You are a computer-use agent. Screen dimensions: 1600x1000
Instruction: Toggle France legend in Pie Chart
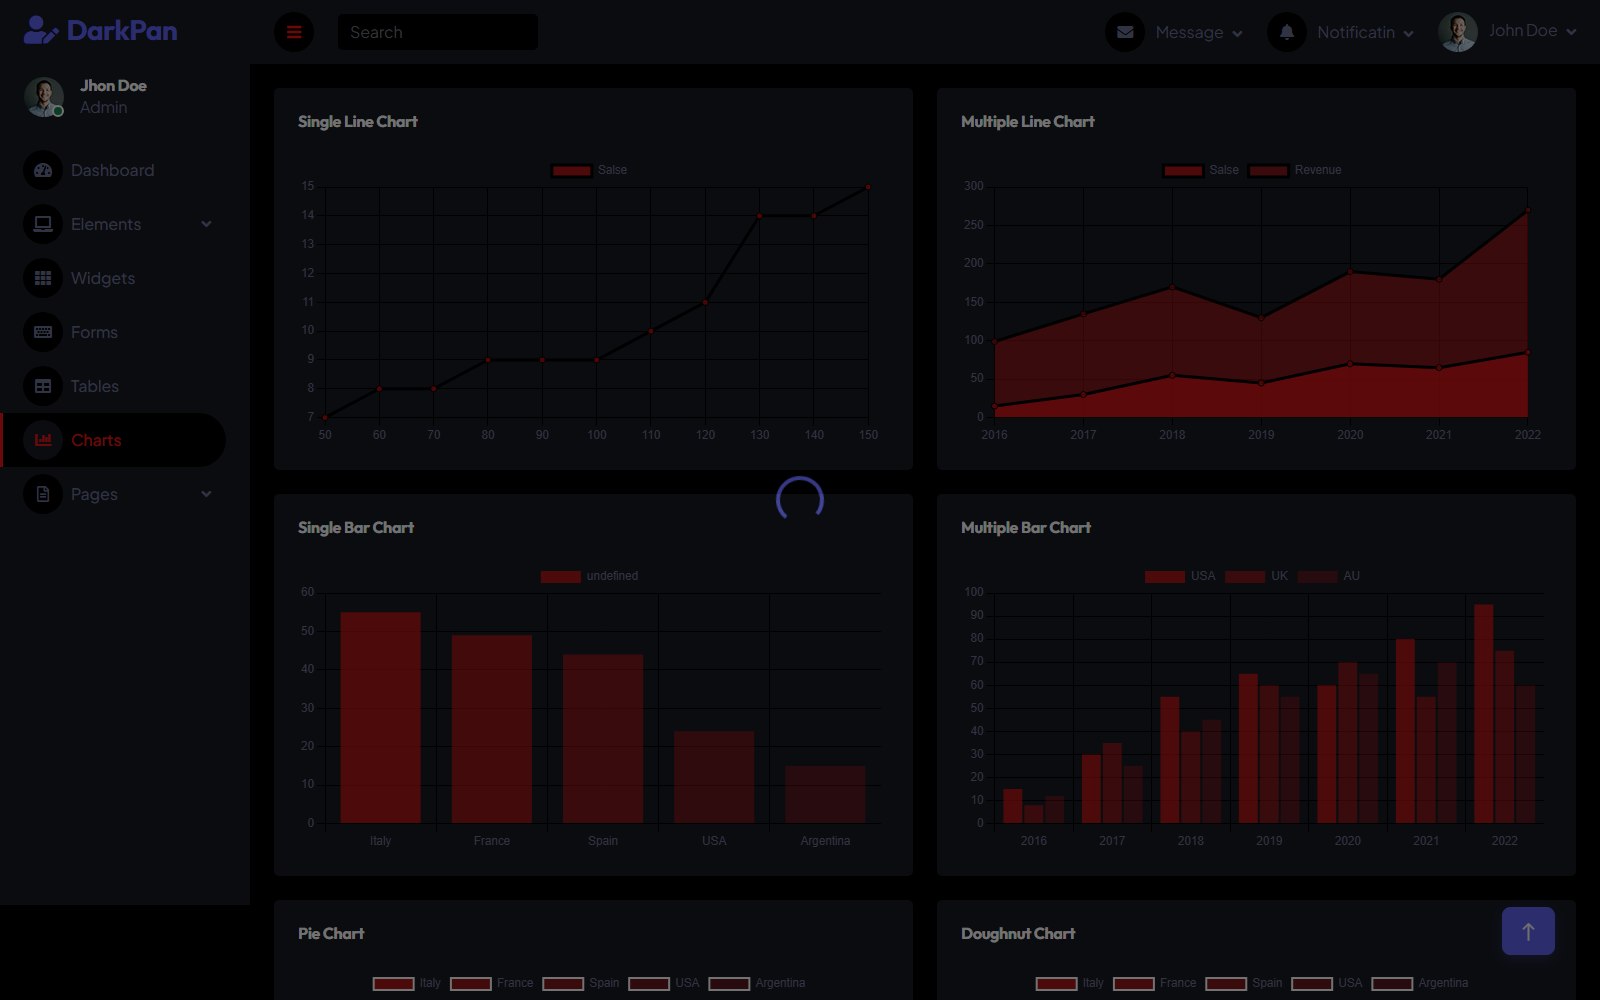492,983
